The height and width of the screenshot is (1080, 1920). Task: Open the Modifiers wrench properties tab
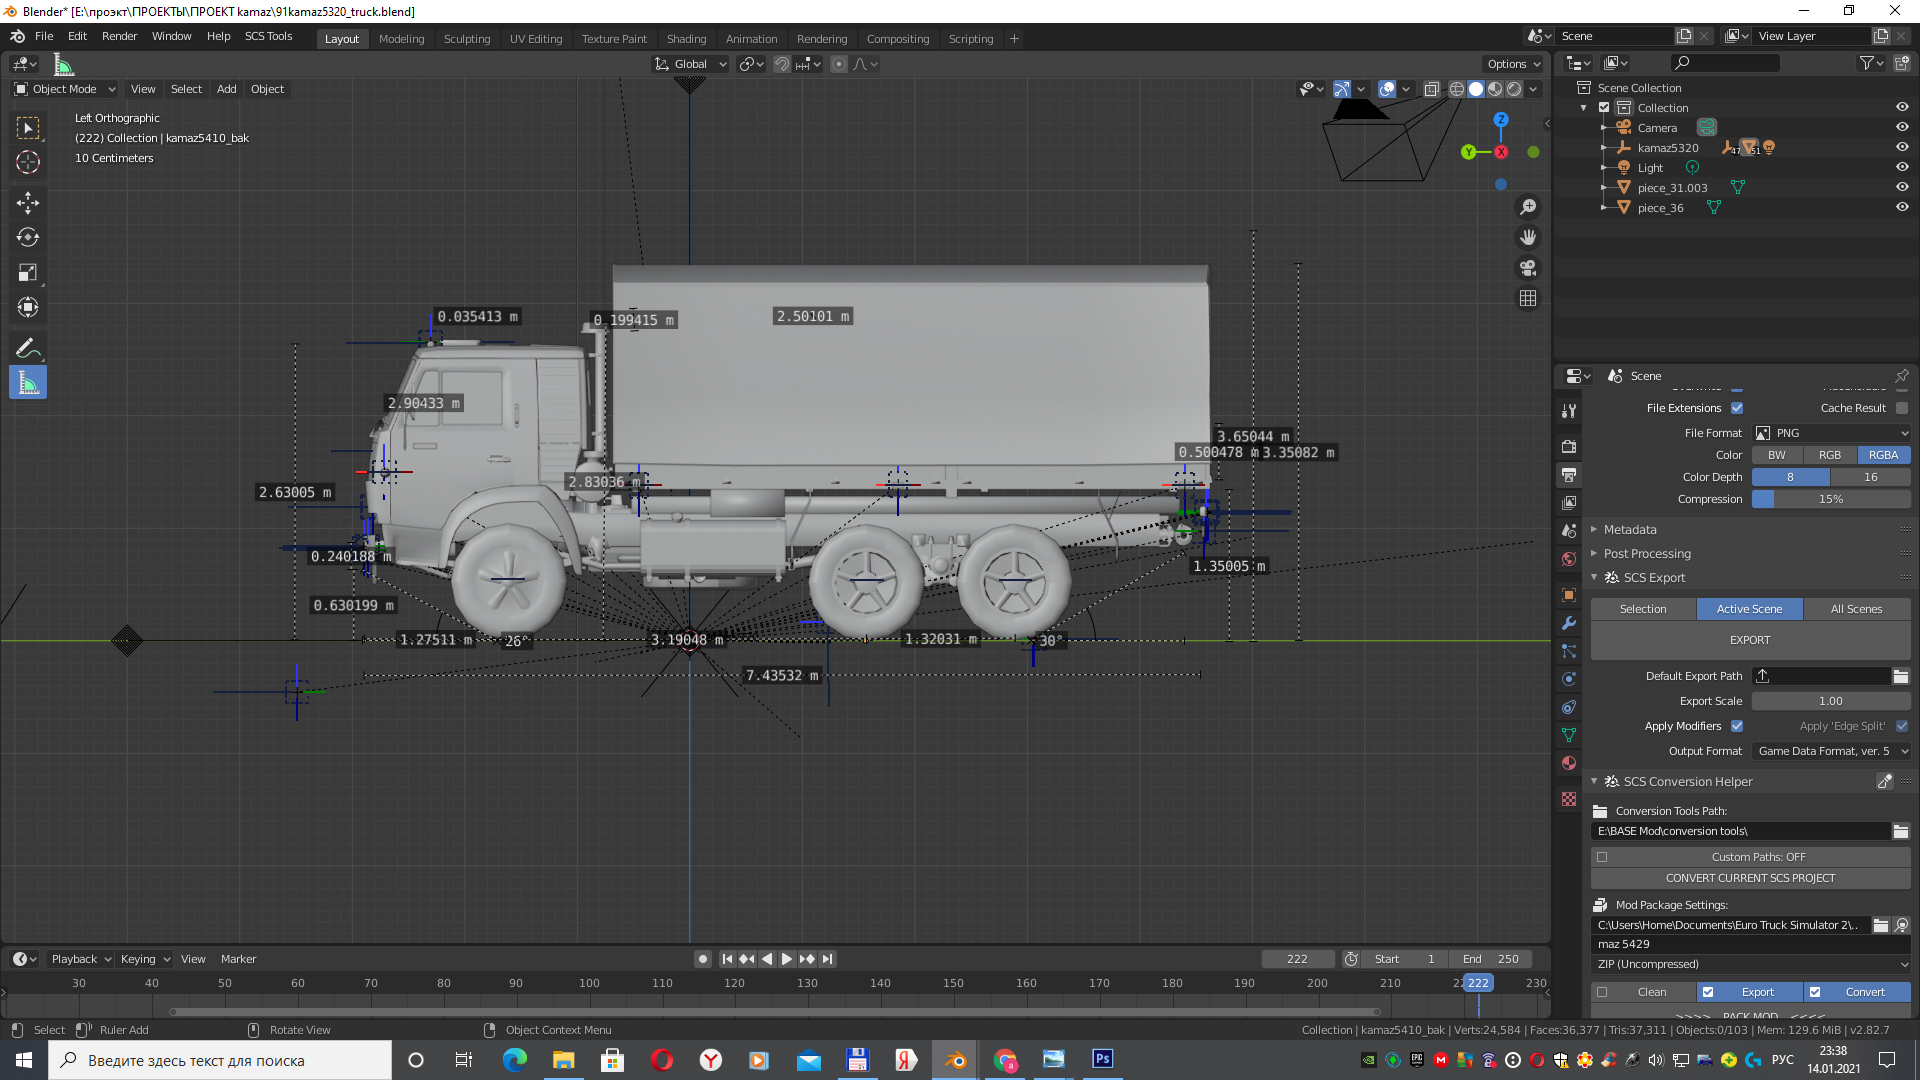click(1569, 623)
